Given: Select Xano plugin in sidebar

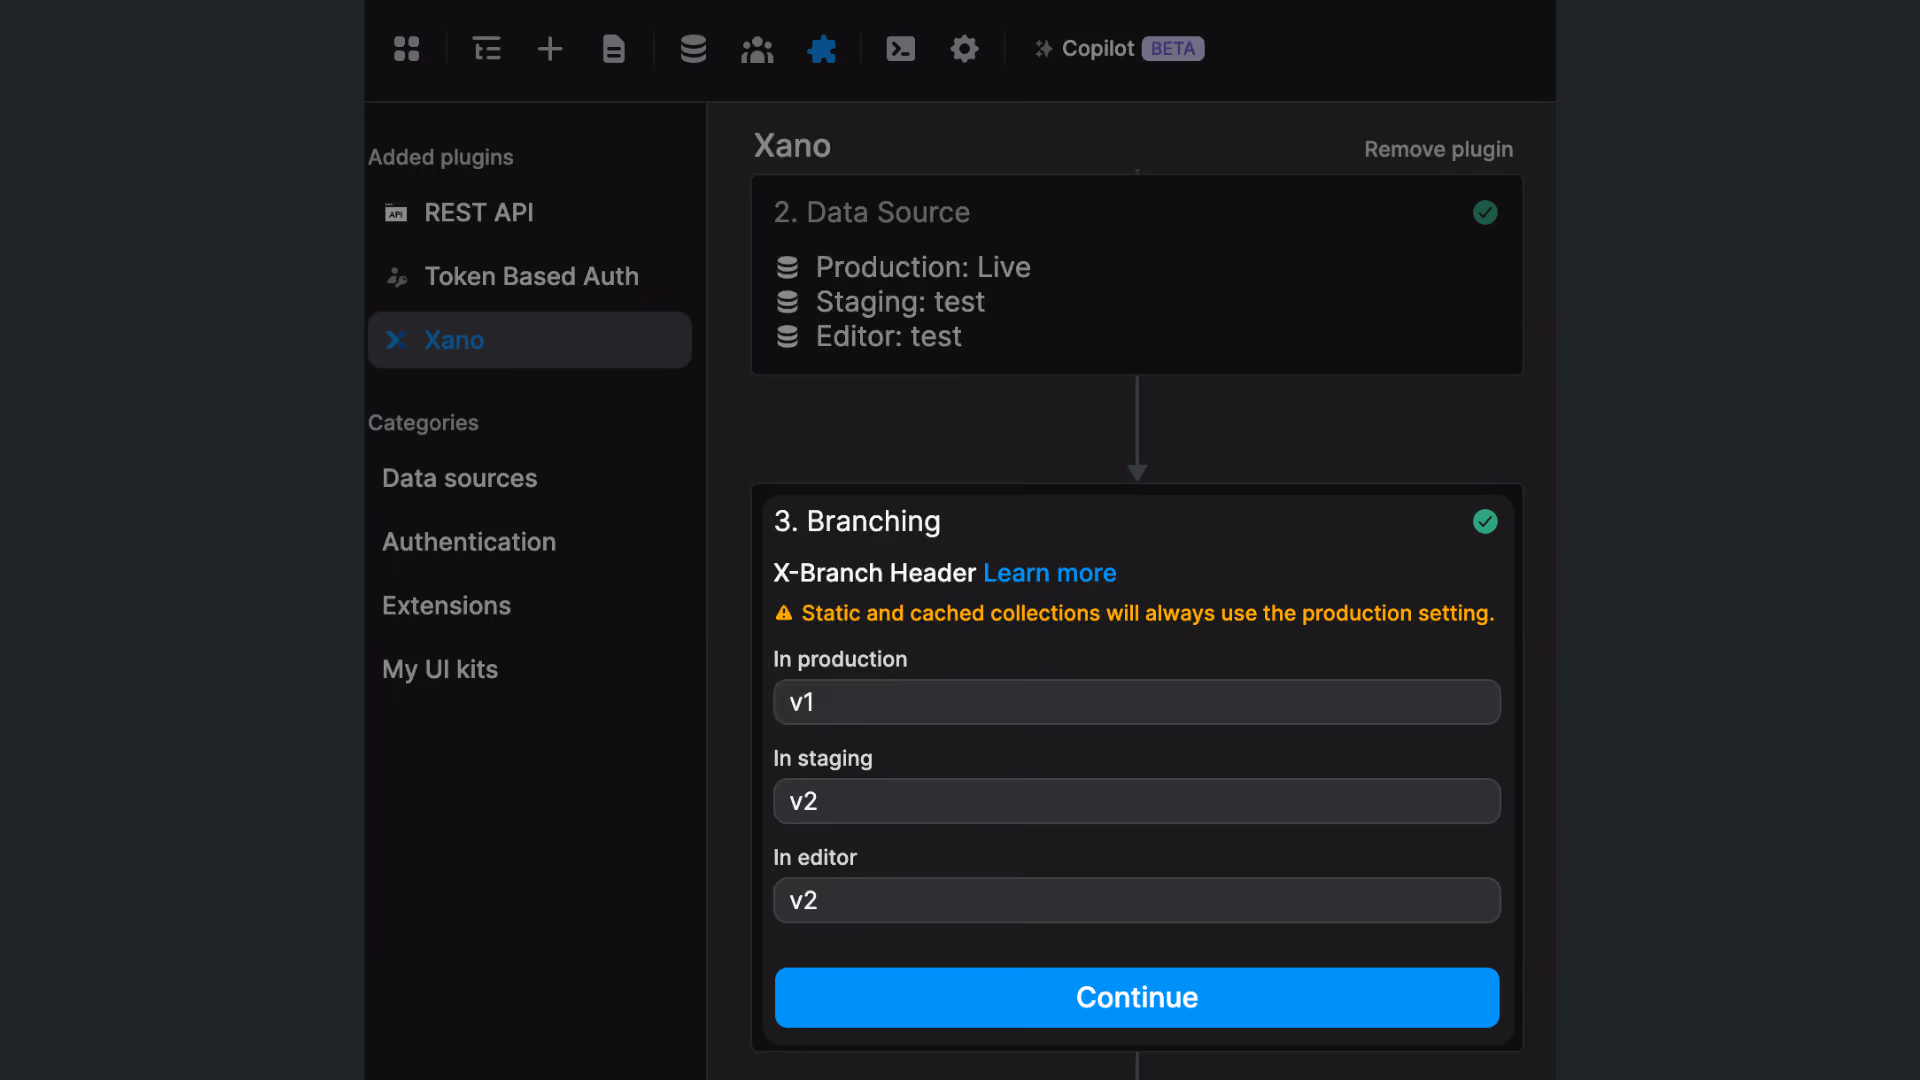Looking at the screenshot, I should pyautogui.click(x=530, y=340).
